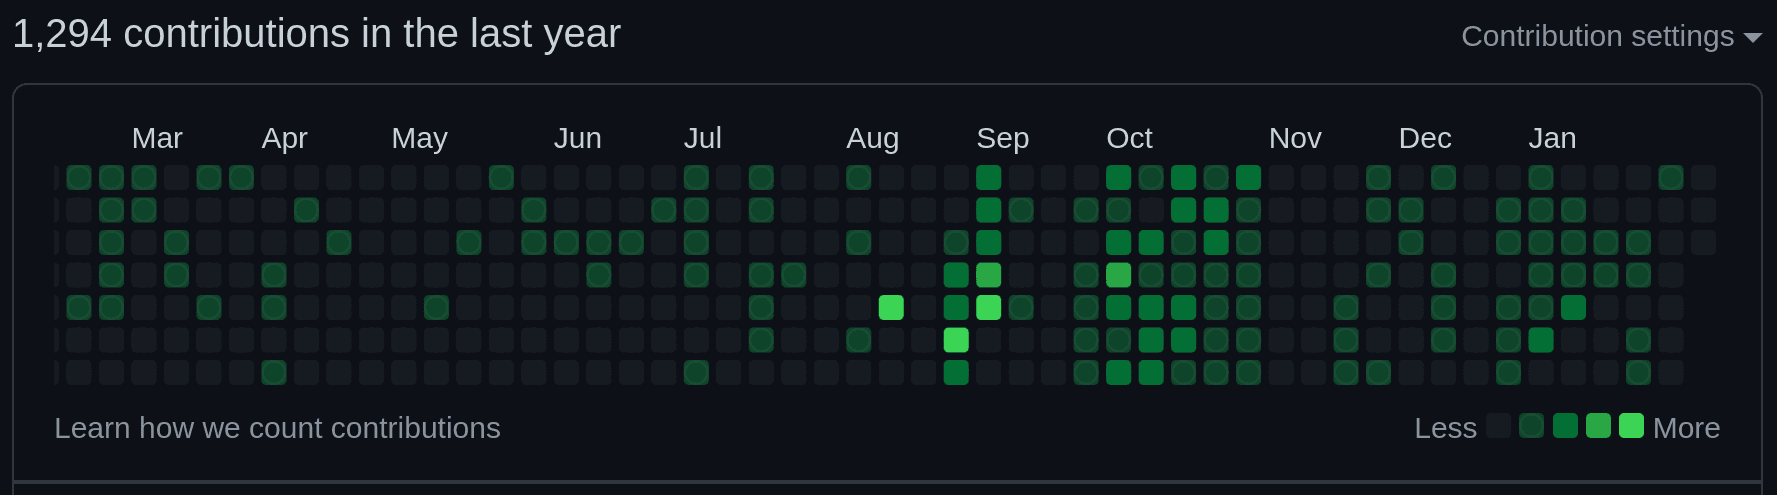Click the Jan month label
The width and height of the screenshot is (1777, 495).
point(1552,138)
